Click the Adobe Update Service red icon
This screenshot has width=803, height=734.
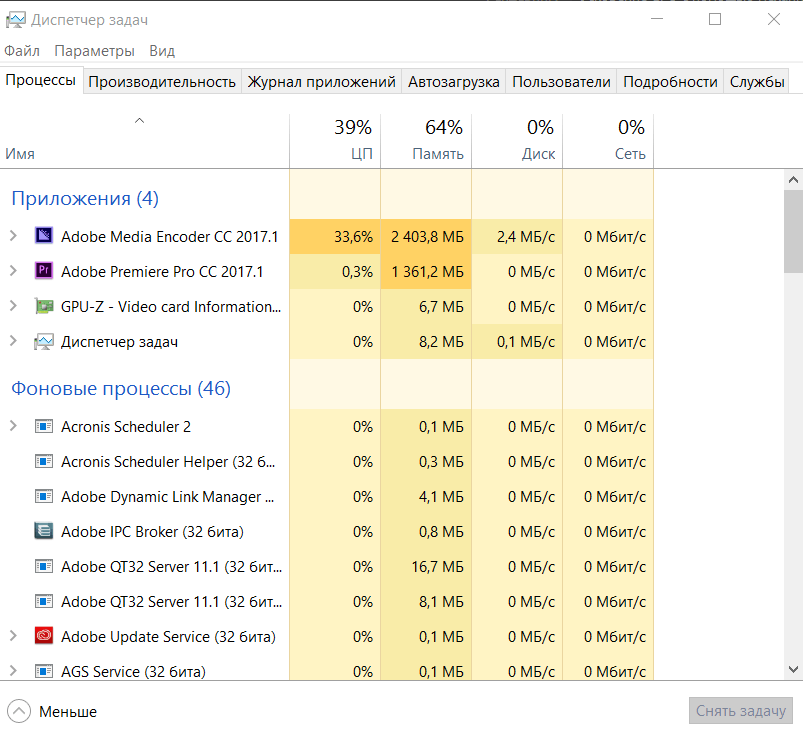(44, 636)
